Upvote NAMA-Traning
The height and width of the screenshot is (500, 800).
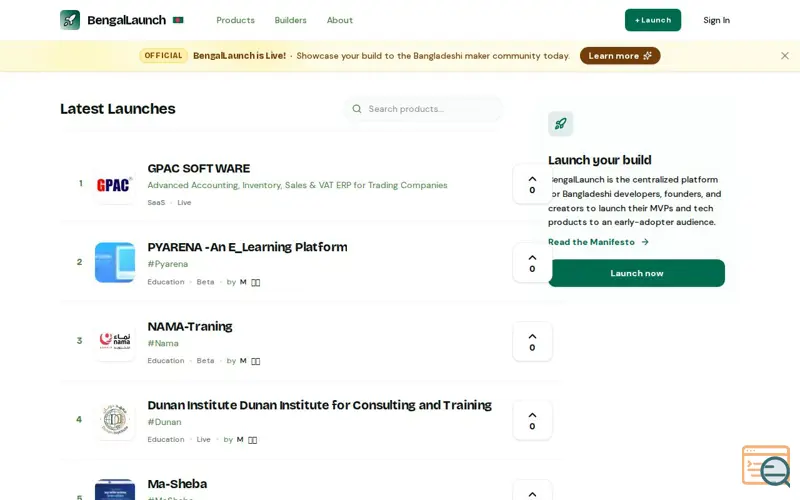(x=532, y=341)
